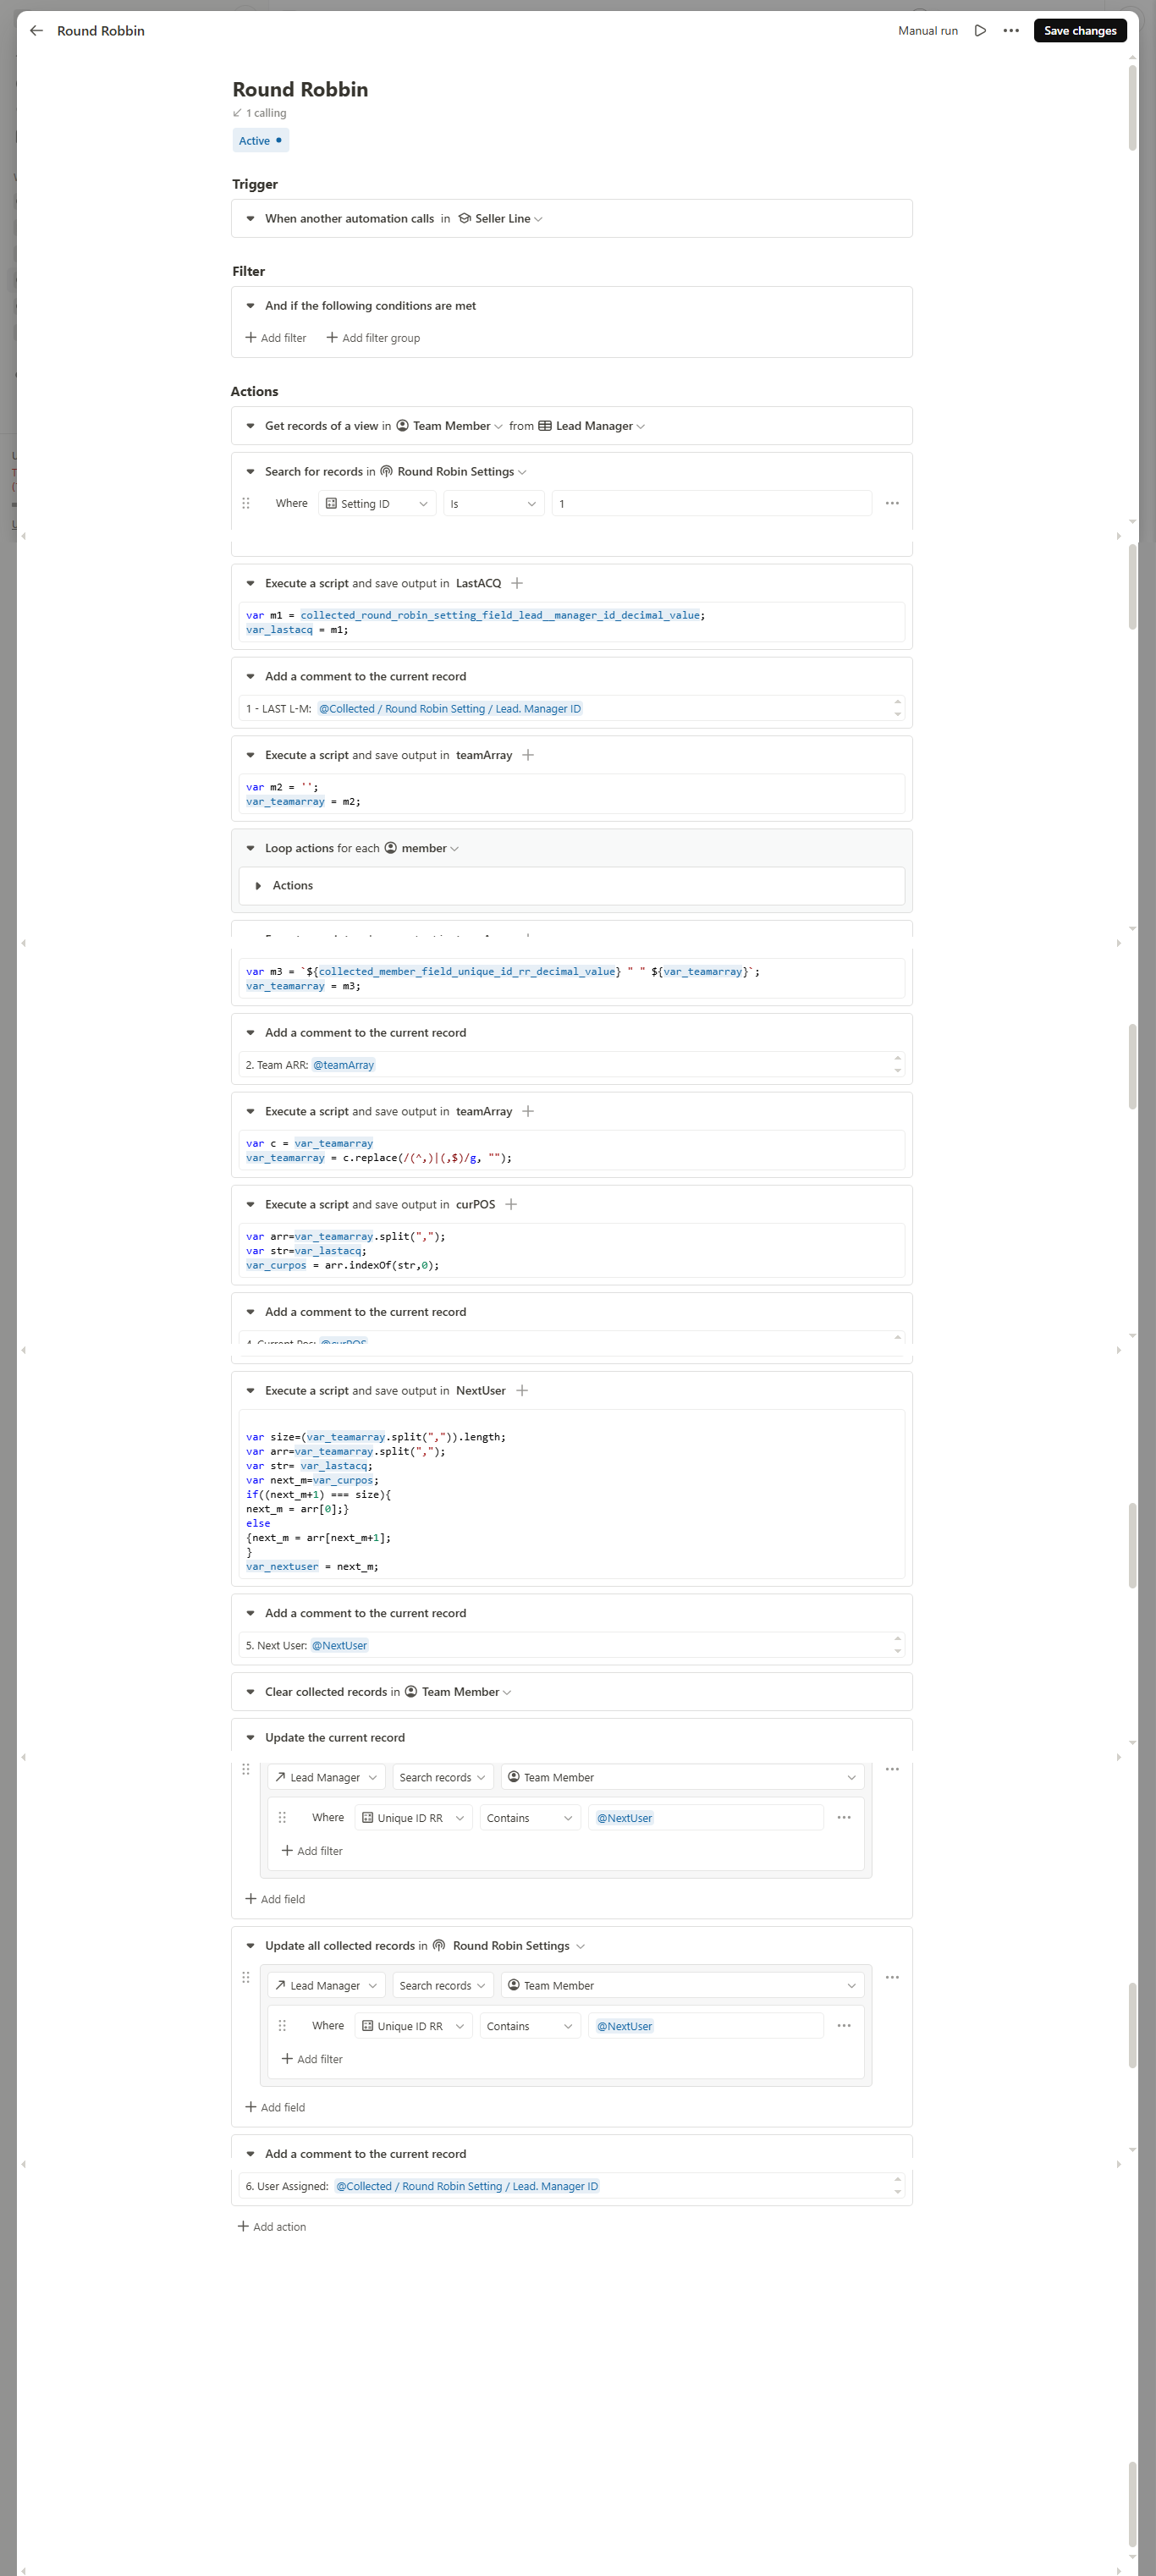Click the Save changes button
Viewport: 1156px width, 2576px height.
click(1079, 31)
